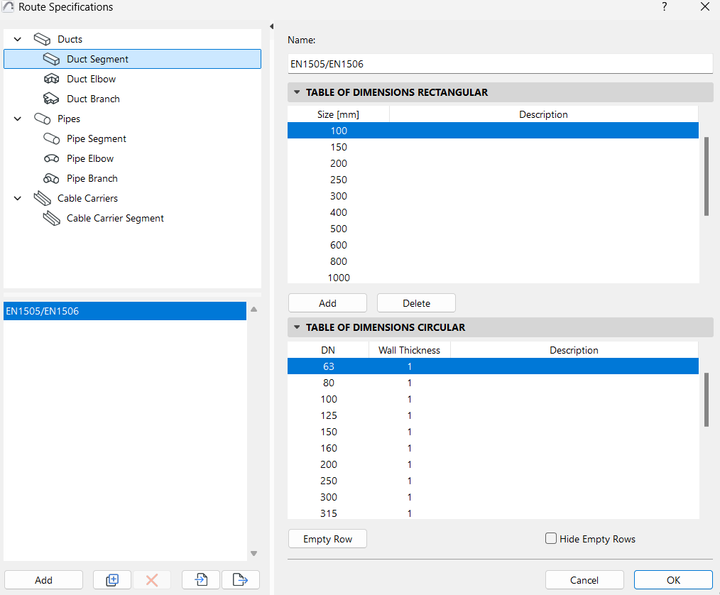Click the Duct Segment icon

pyautogui.click(x=51, y=59)
